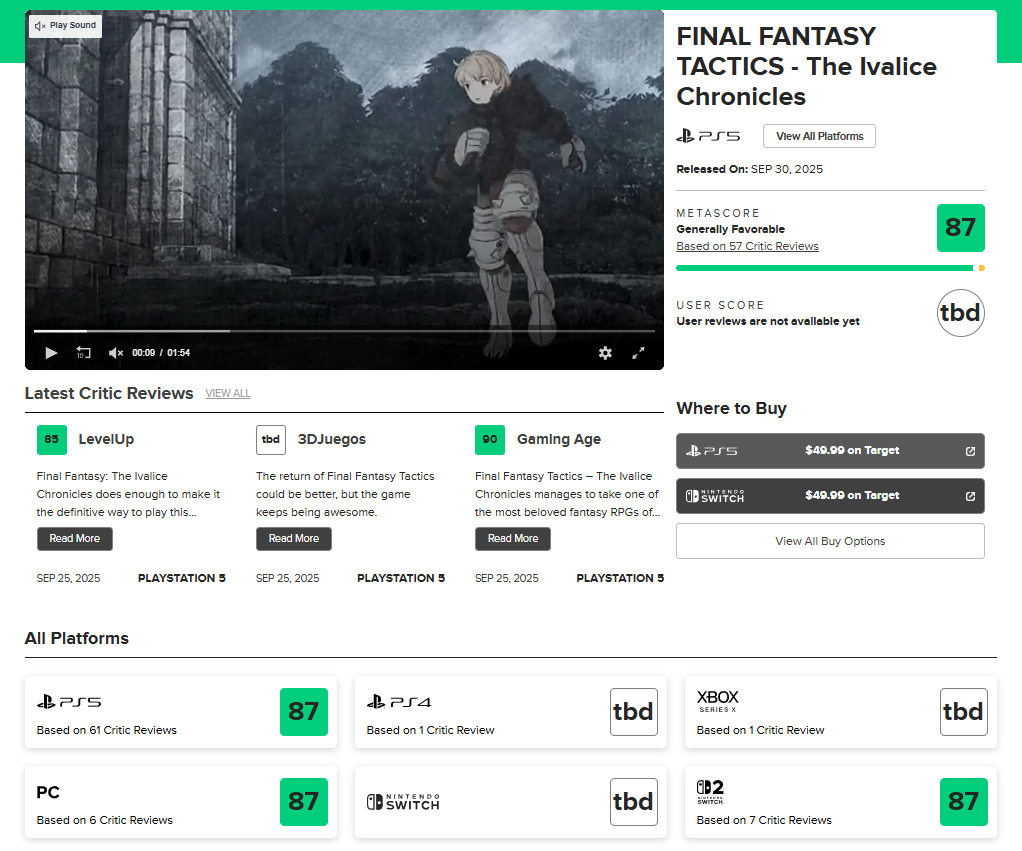Enter fullscreen video mode
Viewport: 1022px width, 851px height.
(639, 353)
